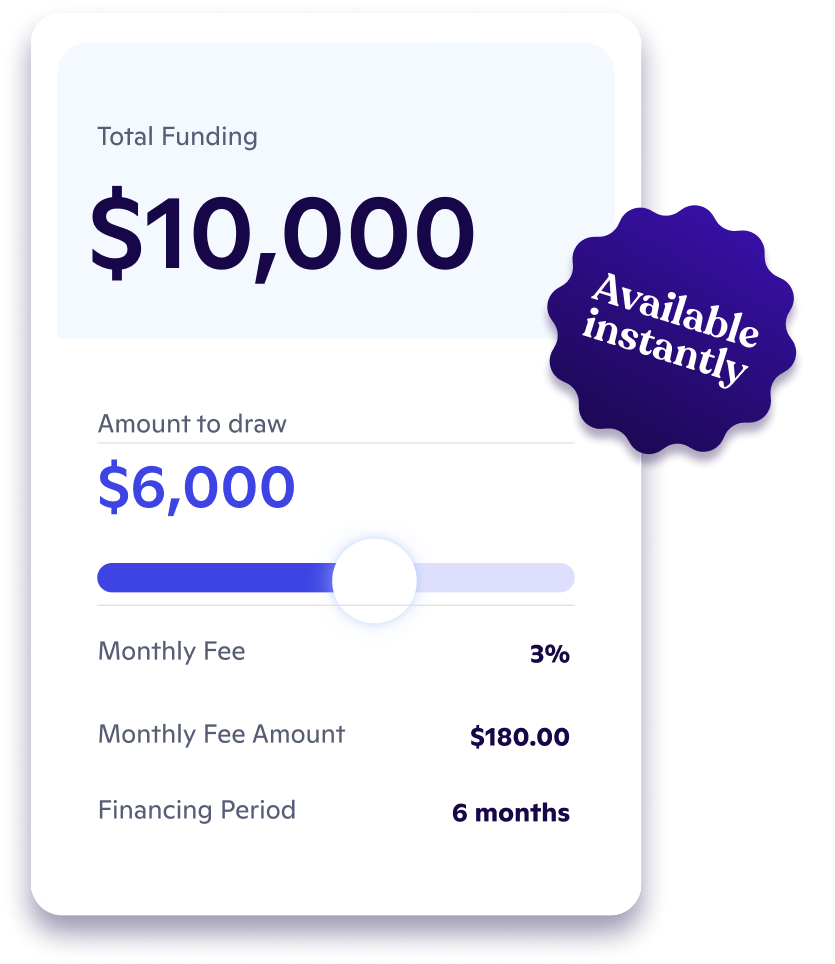835x964 pixels.
Task: Click the Monthly Fee label
Action: click(x=171, y=652)
